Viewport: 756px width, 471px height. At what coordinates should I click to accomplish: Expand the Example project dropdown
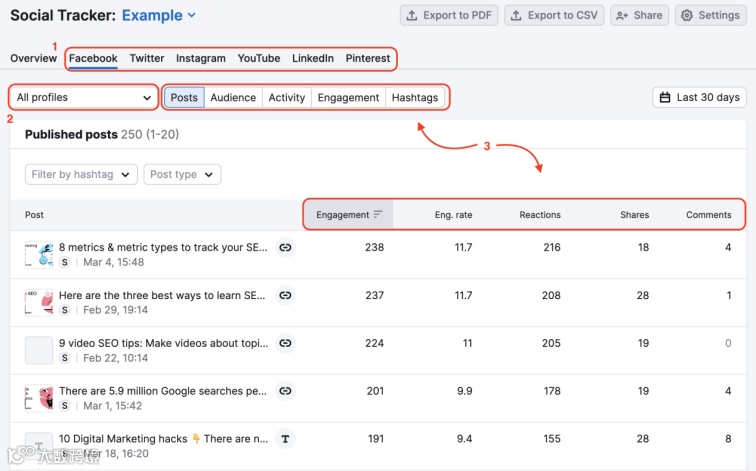pyautogui.click(x=159, y=15)
